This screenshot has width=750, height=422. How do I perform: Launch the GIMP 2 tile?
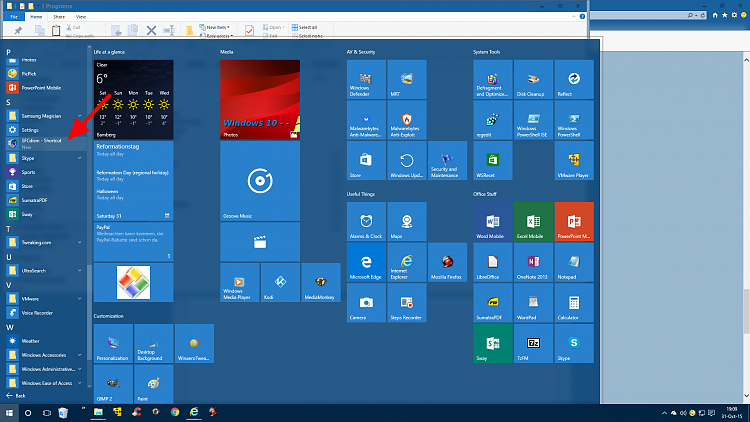pos(113,384)
